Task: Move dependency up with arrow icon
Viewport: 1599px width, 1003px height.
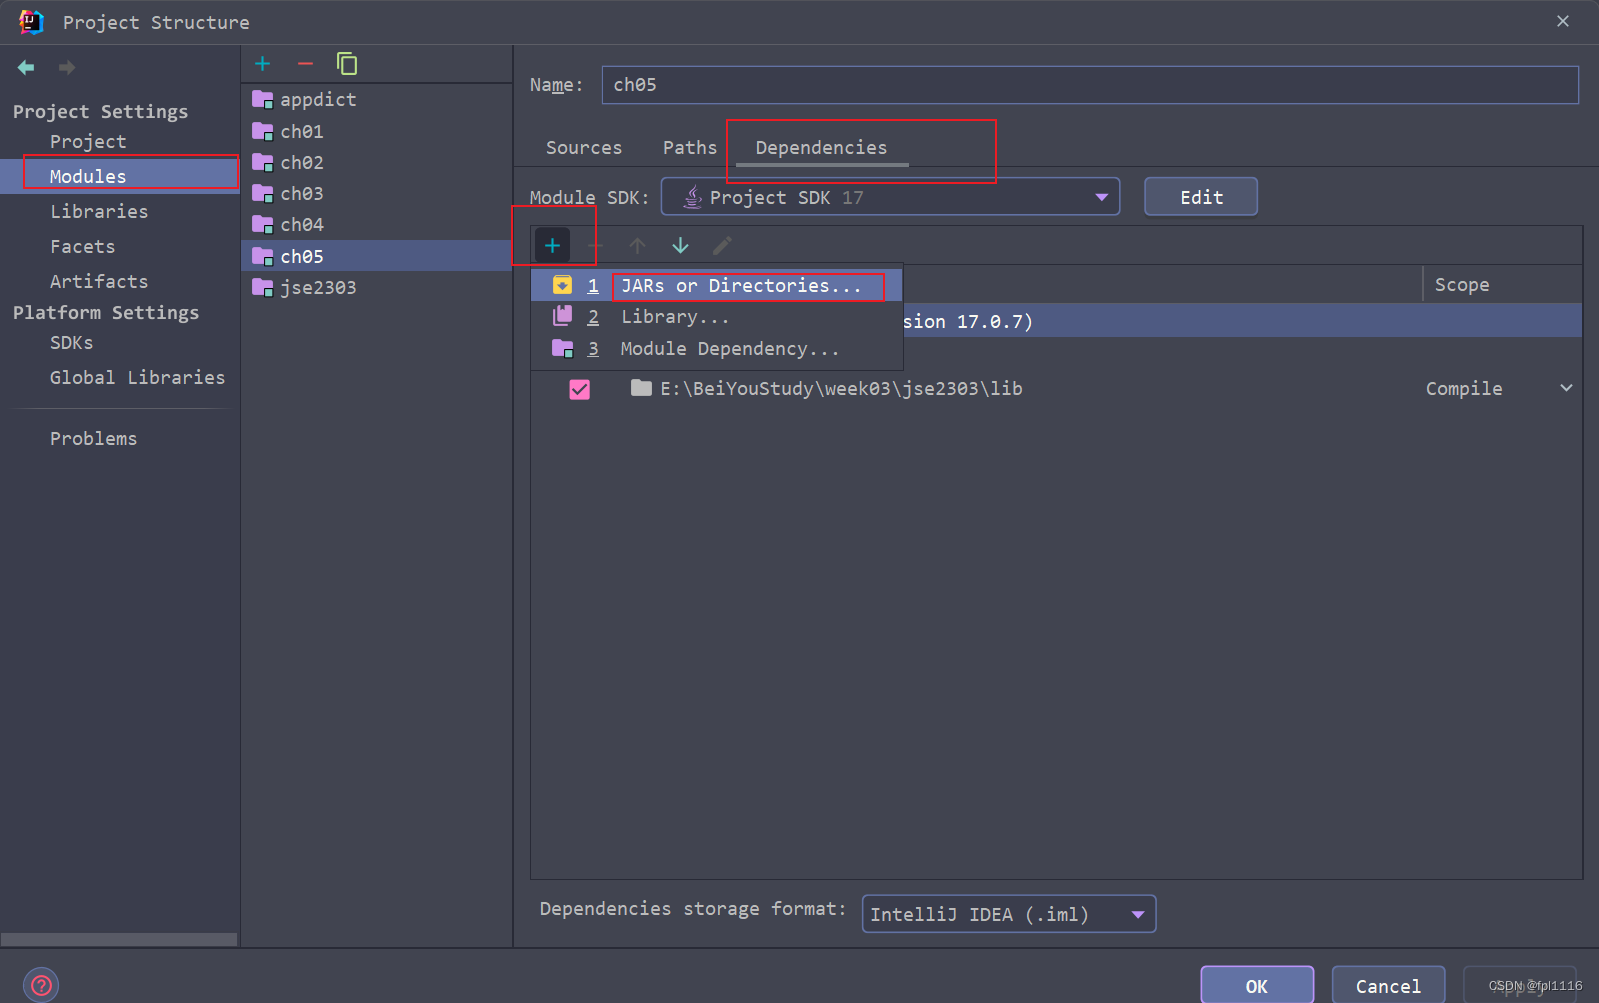Action: (x=638, y=245)
